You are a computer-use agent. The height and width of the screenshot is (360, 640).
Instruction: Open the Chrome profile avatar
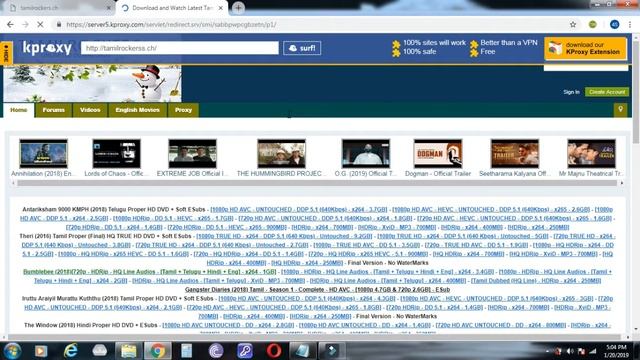(x=615, y=24)
